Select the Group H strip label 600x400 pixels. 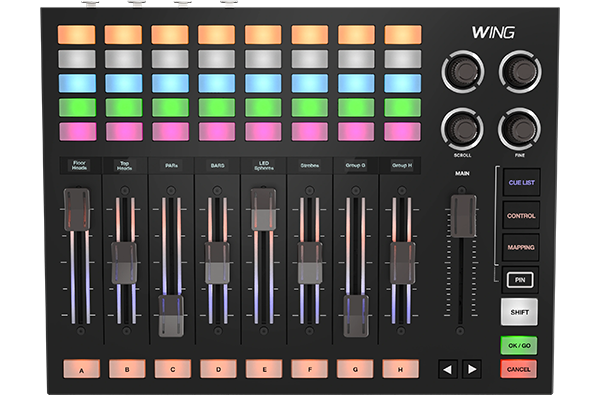pos(402,165)
